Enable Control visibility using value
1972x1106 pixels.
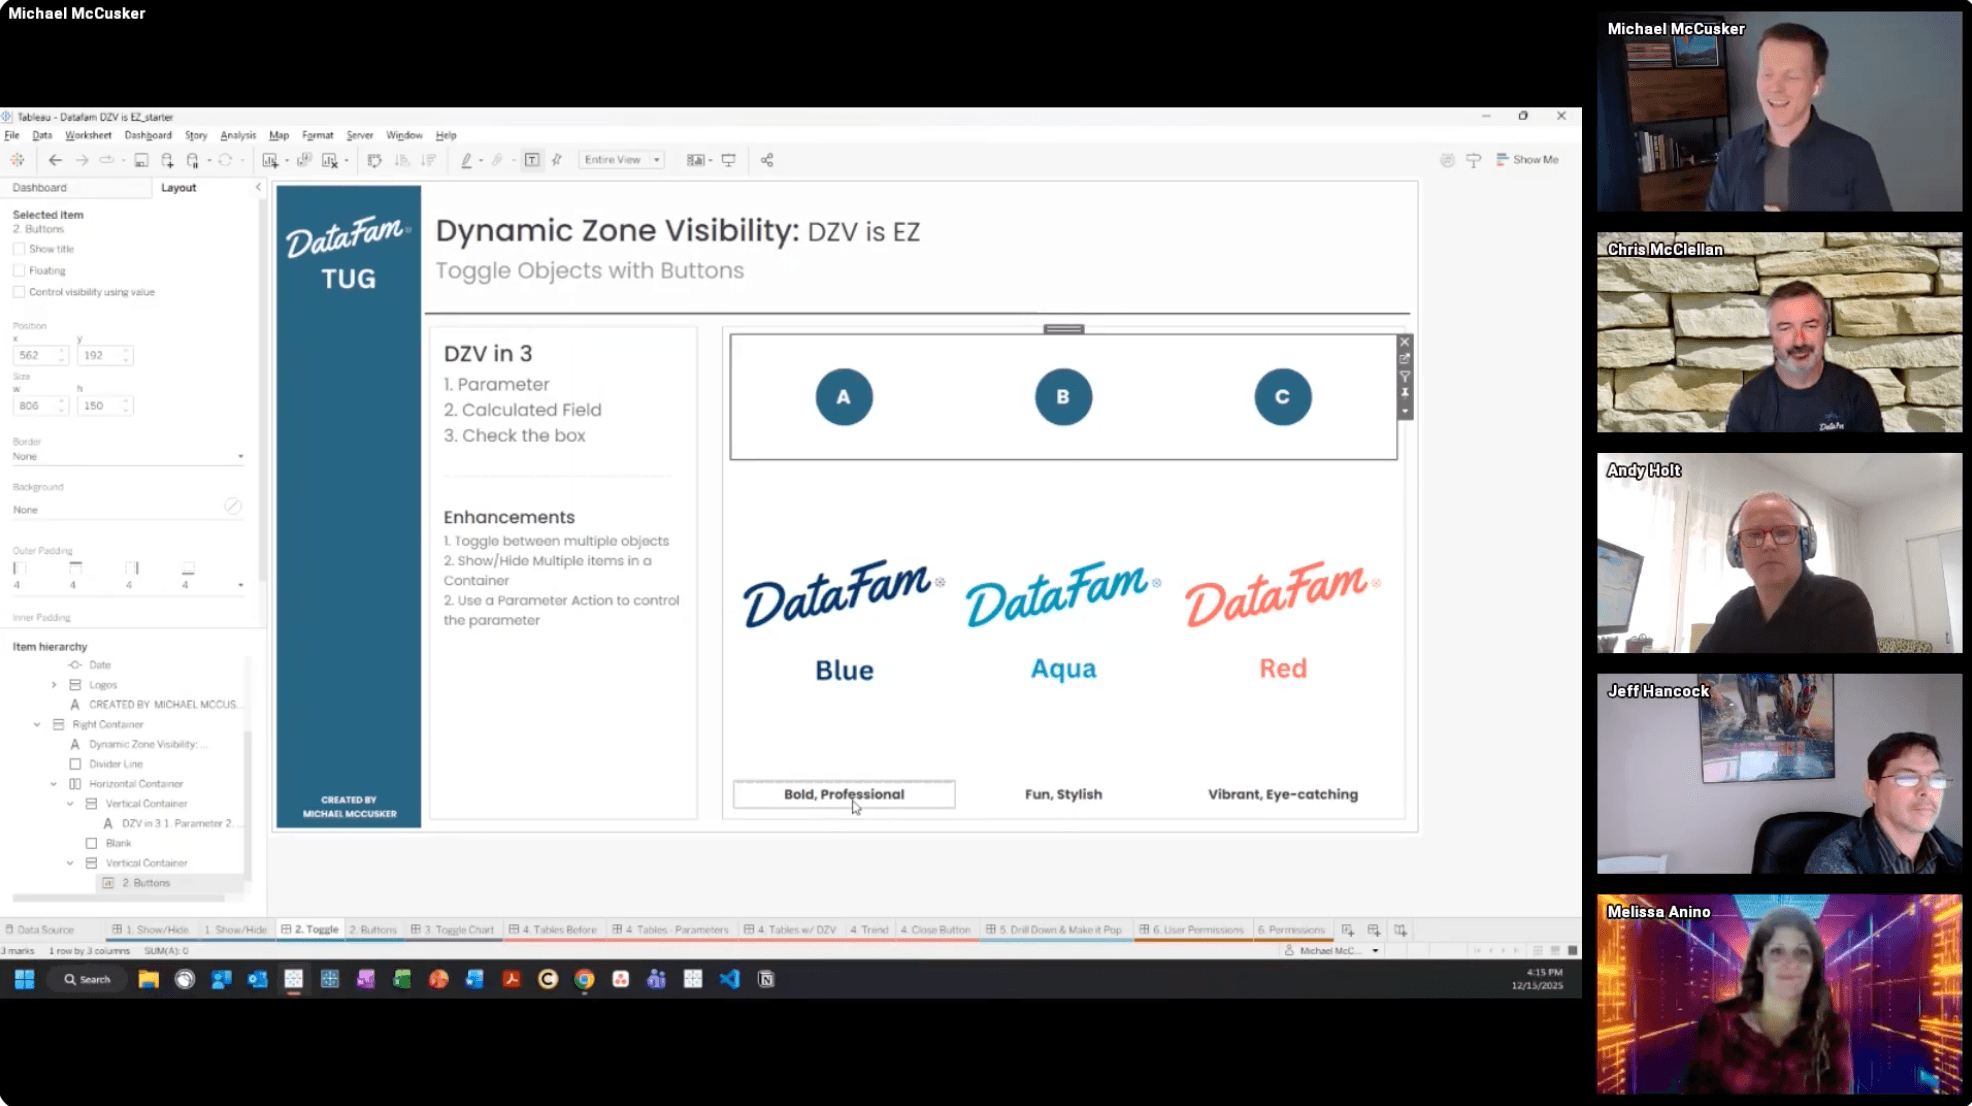pos(19,292)
